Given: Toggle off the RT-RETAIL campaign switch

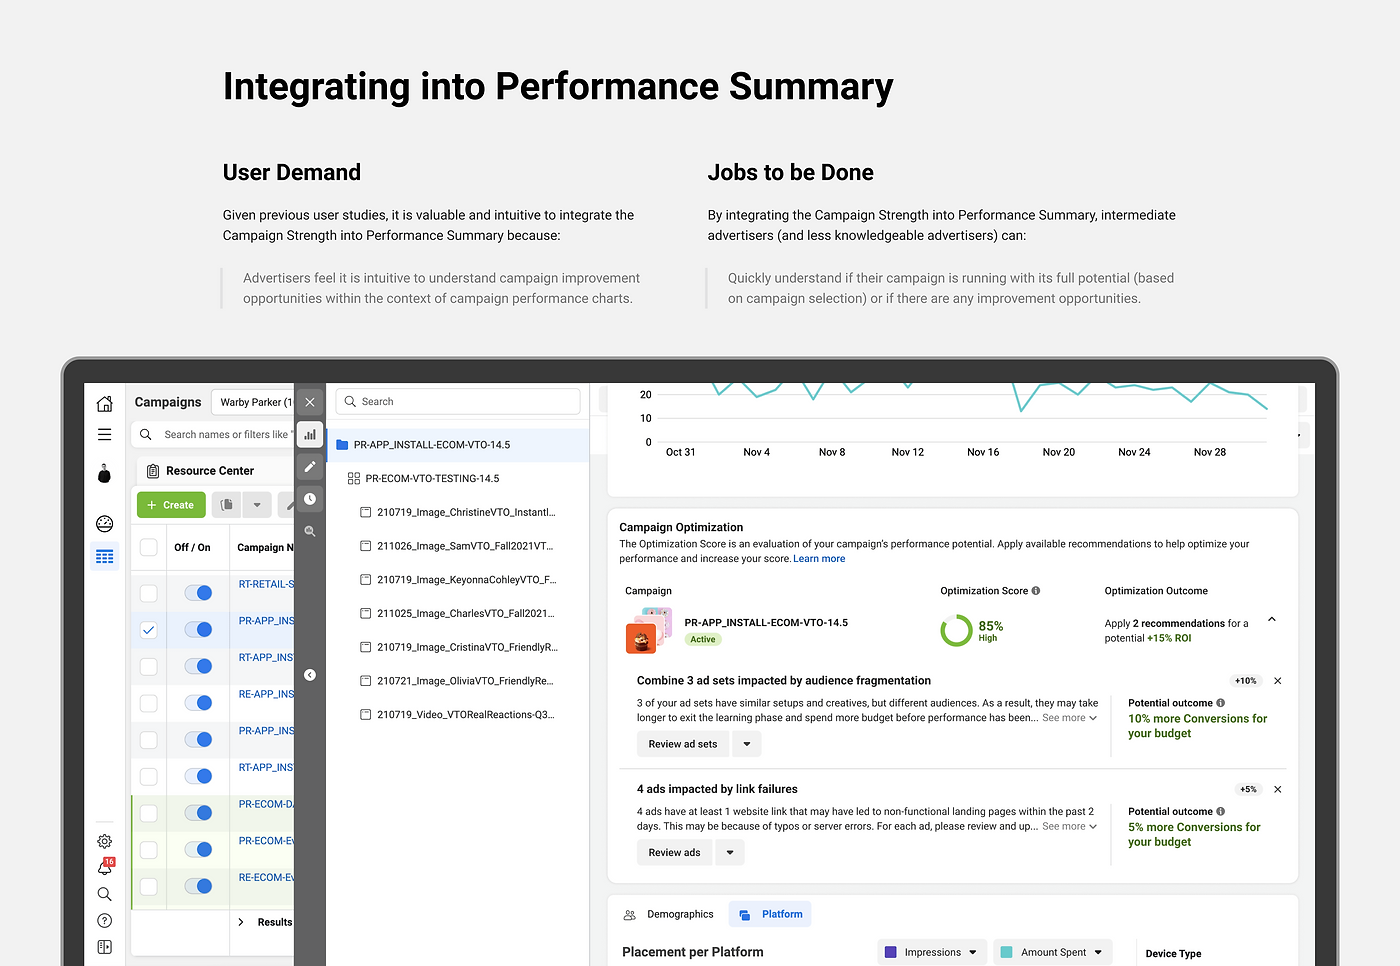Looking at the screenshot, I should click(198, 592).
